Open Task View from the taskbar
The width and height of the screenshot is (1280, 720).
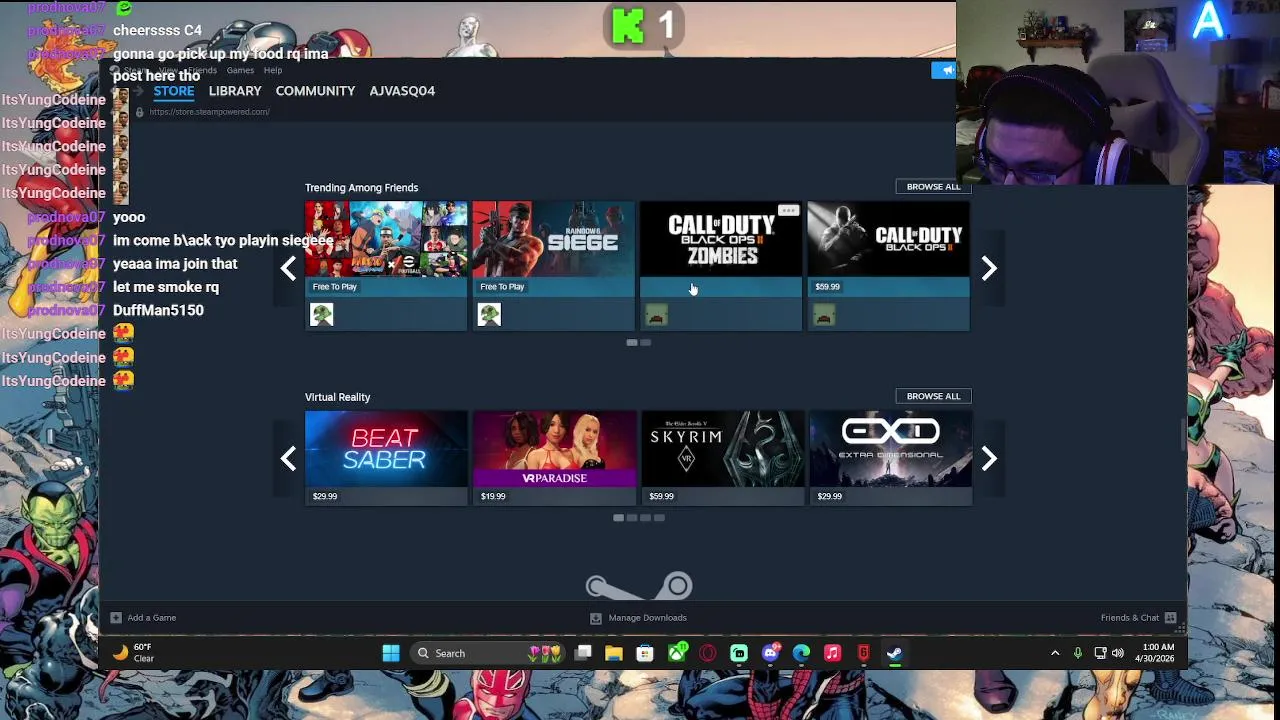pyautogui.click(x=583, y=653)
